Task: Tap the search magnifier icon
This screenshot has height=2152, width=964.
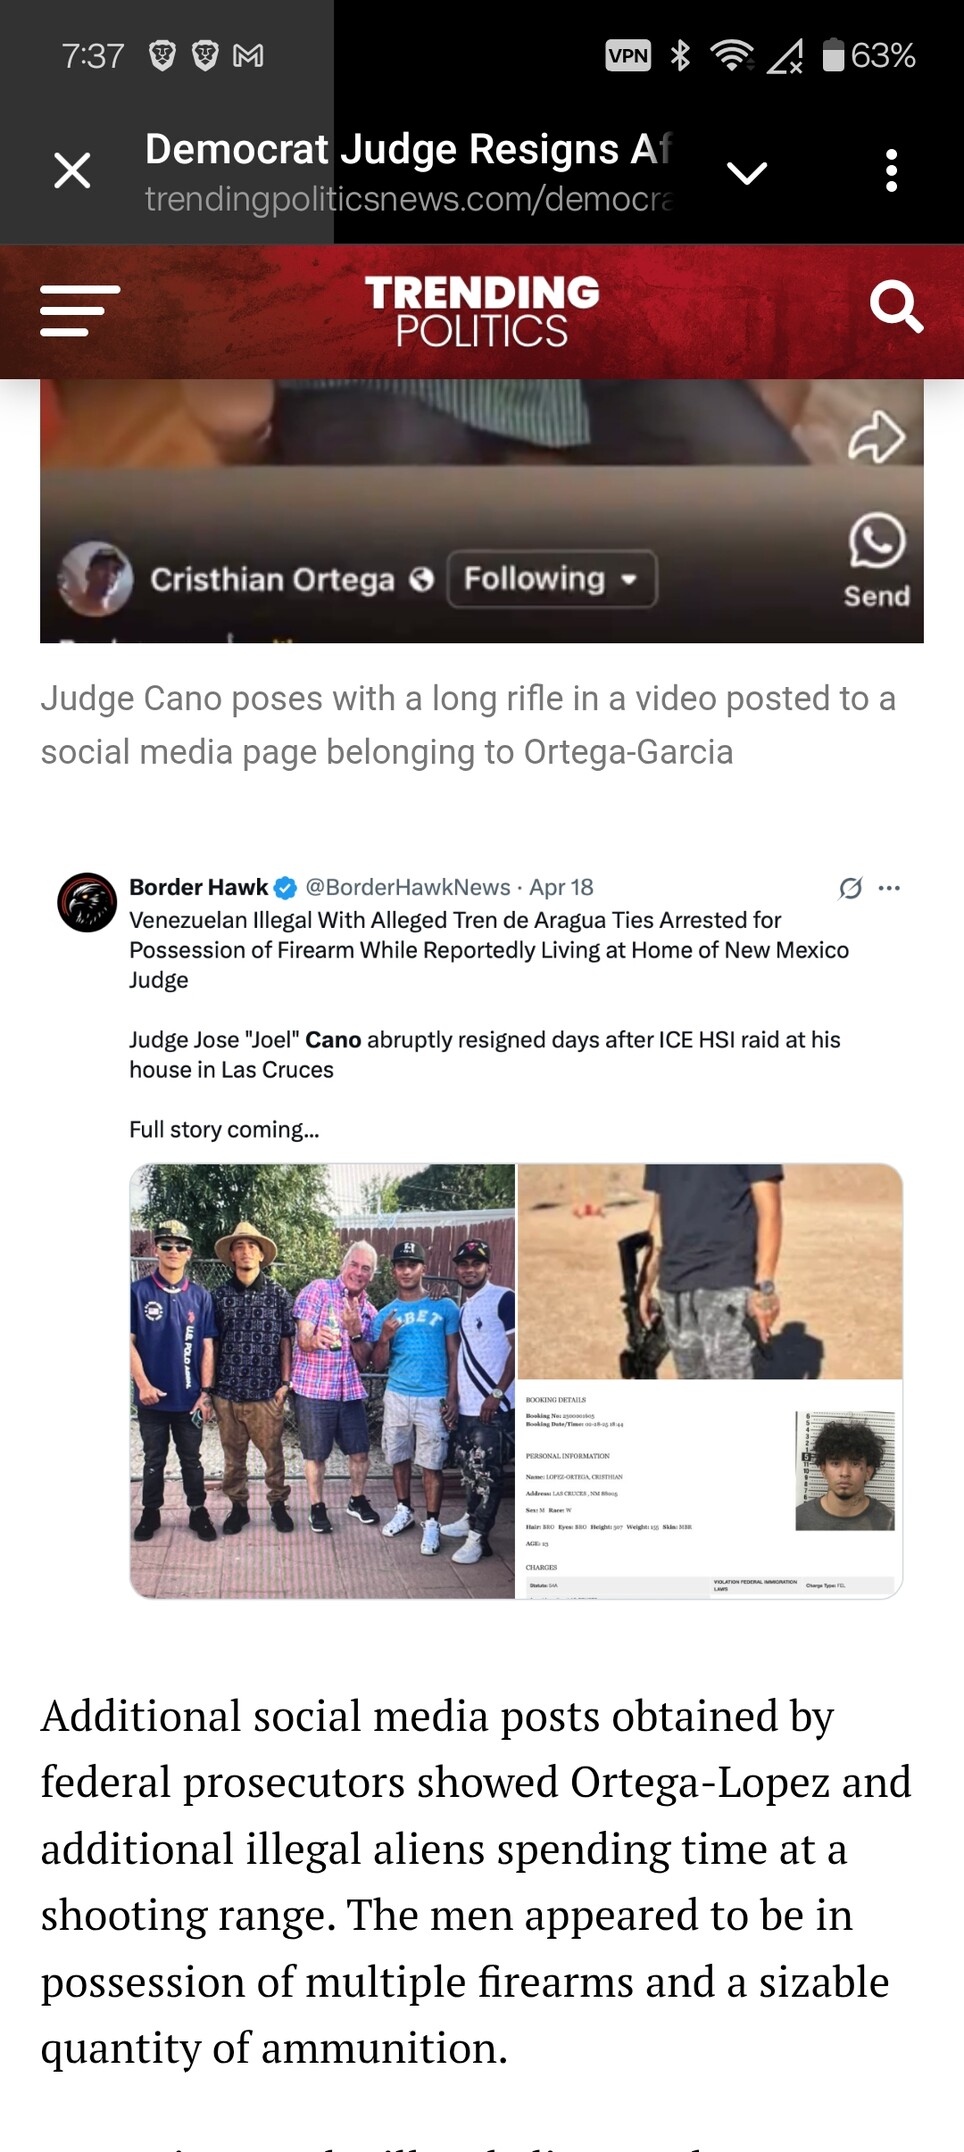Action: coord(896,306)
